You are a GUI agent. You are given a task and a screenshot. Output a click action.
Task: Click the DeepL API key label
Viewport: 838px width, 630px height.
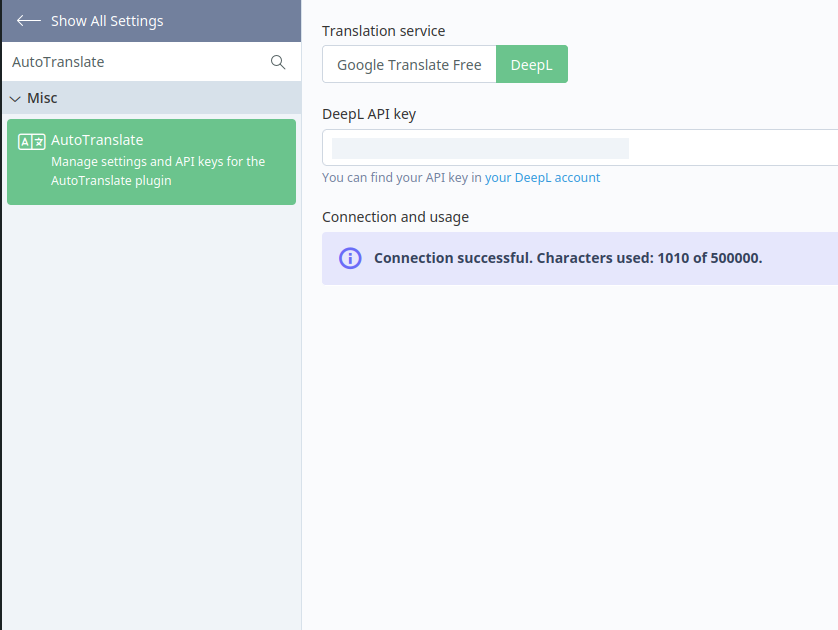(x=369, y=114)
